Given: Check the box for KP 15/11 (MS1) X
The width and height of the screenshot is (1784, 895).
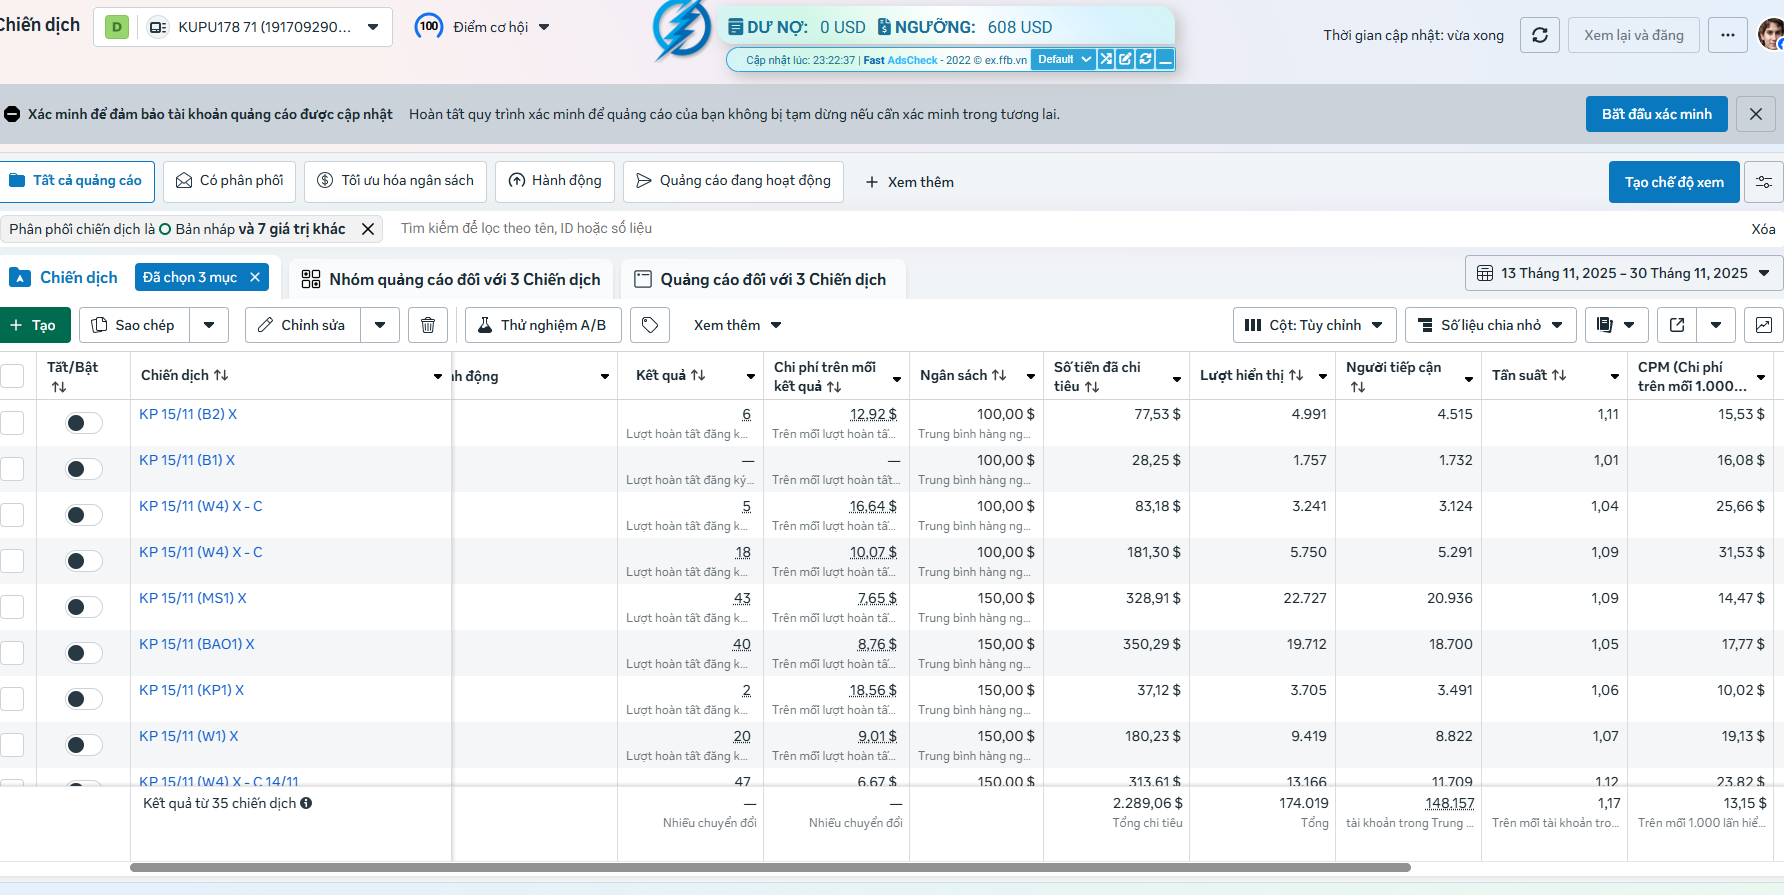Looking at the screenshot, I should pos(12,607).
